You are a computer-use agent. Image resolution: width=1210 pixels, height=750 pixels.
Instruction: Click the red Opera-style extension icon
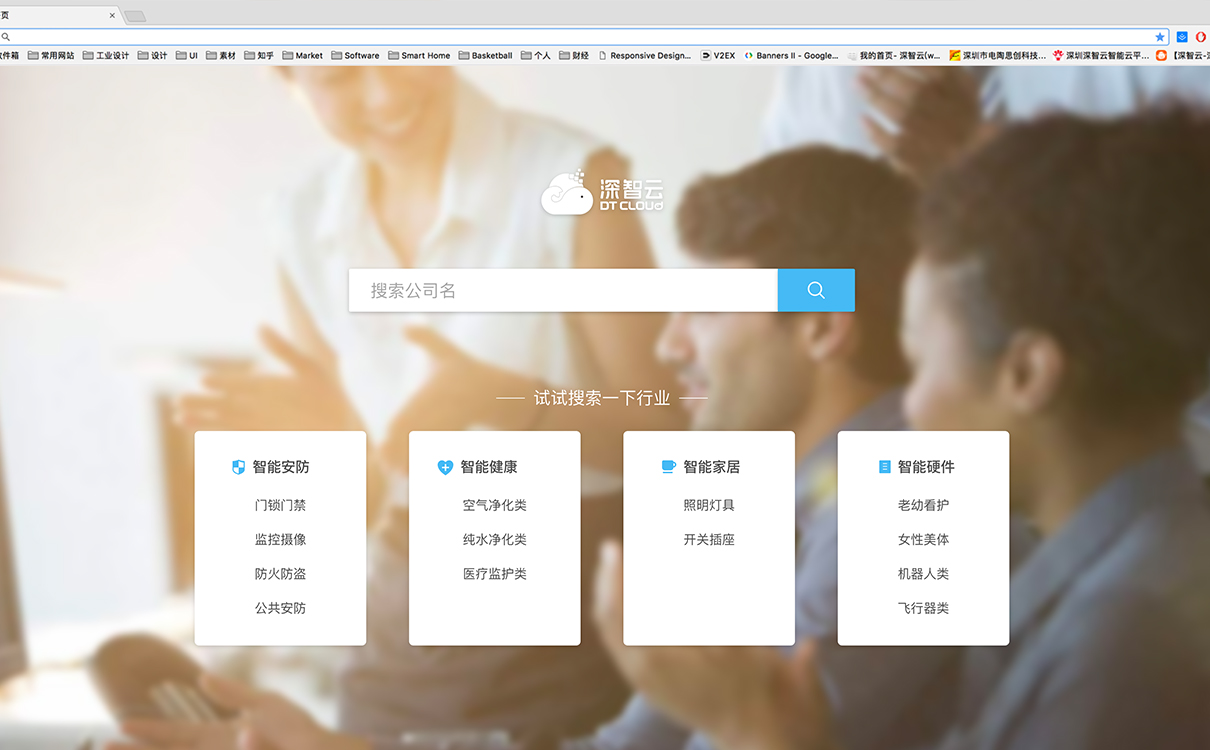1201,37
